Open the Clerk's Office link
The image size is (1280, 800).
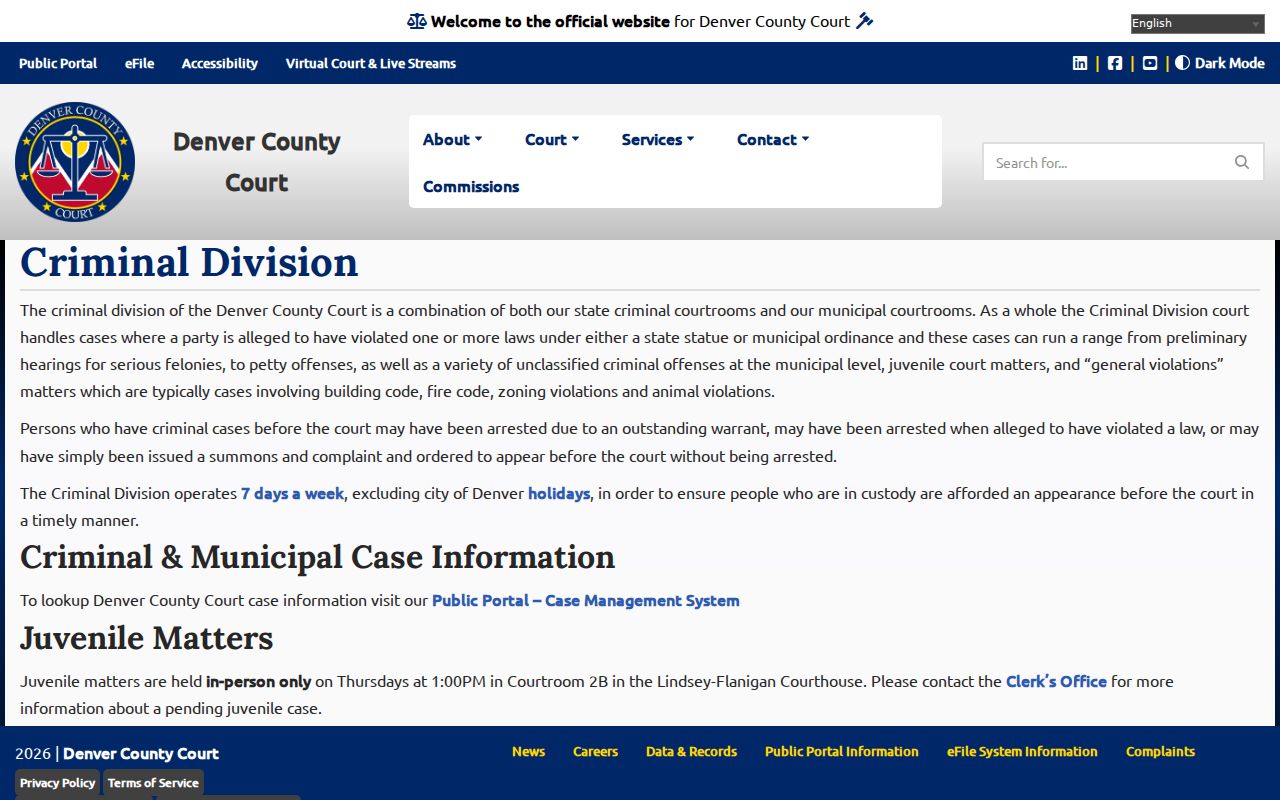pos(1056,682)
